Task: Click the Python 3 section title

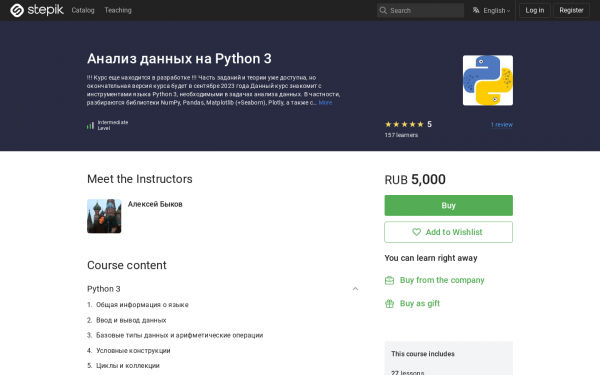Action: click(x=104, y=289)
